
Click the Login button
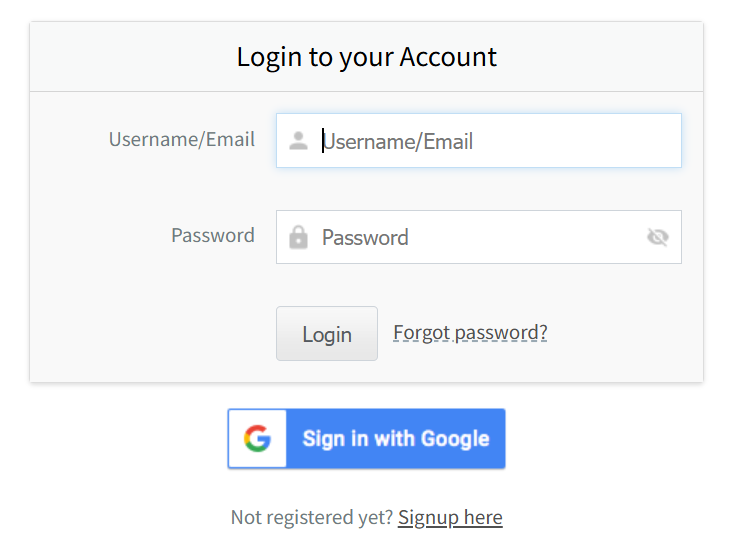[327, 333]
